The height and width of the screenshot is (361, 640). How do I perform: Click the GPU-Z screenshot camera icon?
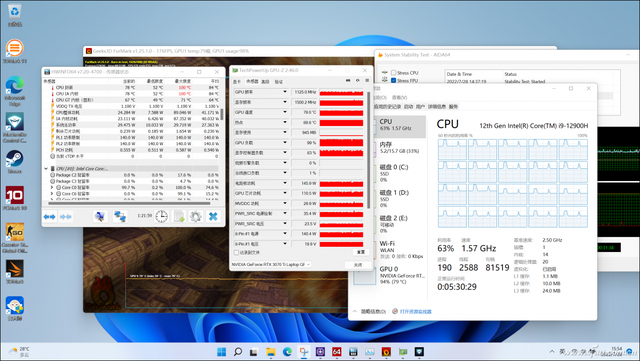coord(348,80)
